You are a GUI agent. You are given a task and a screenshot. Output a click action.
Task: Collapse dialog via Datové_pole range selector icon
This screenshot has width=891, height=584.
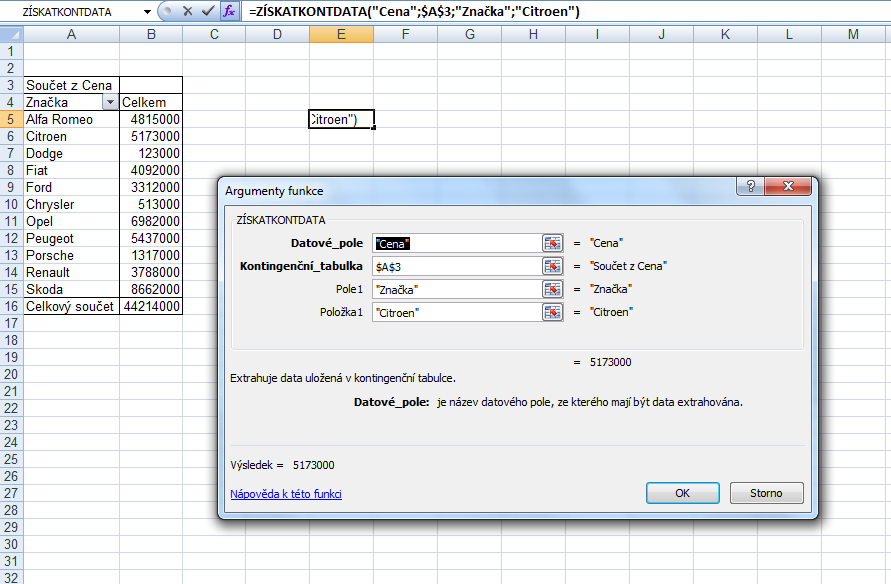pyautogui.click(x=552, y=243)
